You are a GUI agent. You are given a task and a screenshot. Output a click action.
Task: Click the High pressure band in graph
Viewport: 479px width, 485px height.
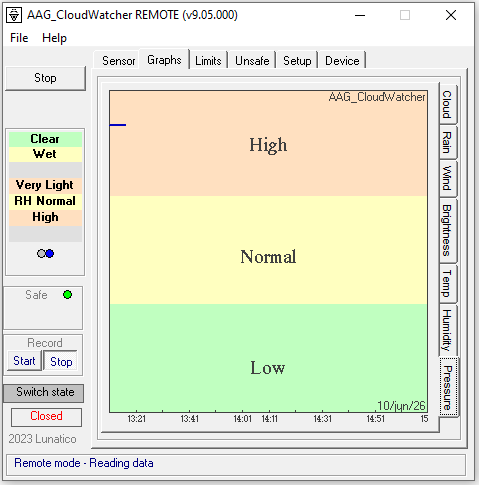coord(268,143)
